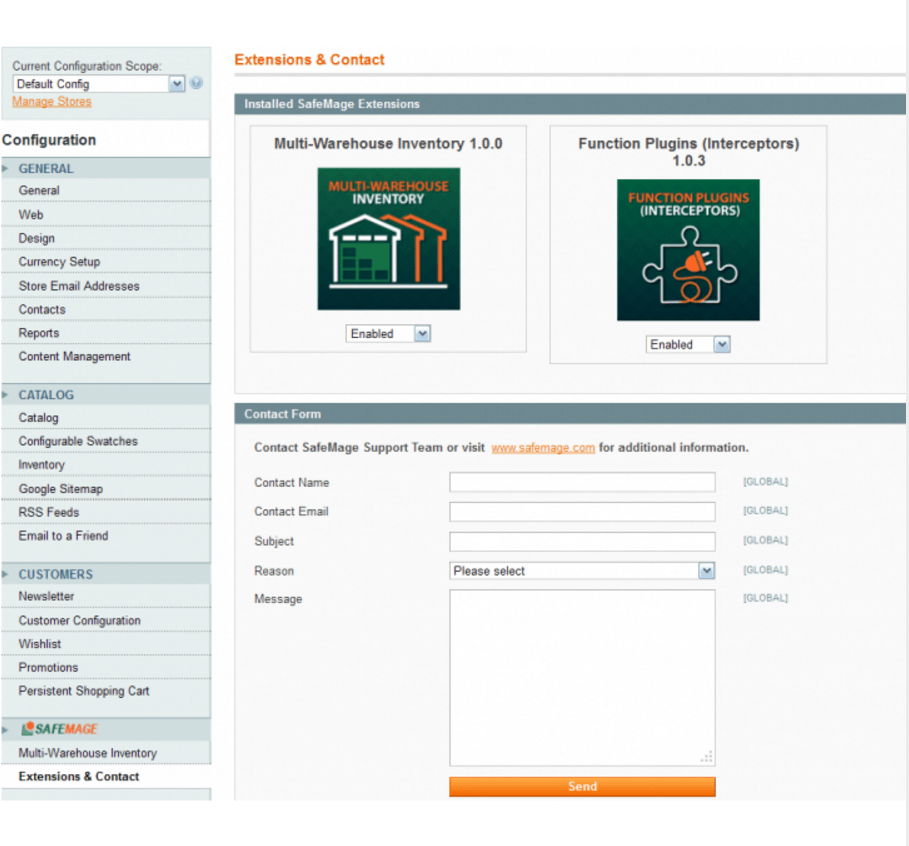The width and height of the screenshot is (909, 846).
Task: Open Configurable Swatches settings
Action: click(x=106, y=441)
